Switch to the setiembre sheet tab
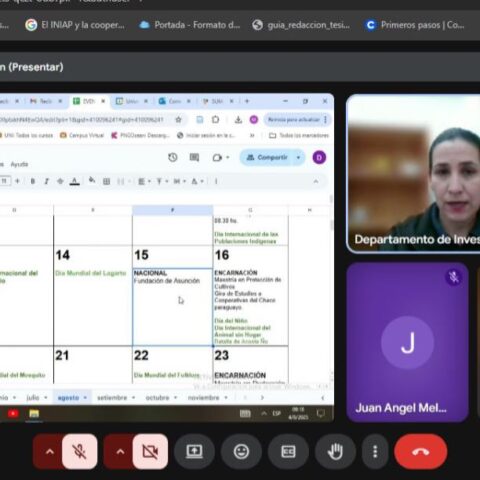Viewport: 480px width, 480px height. [112, 398]
